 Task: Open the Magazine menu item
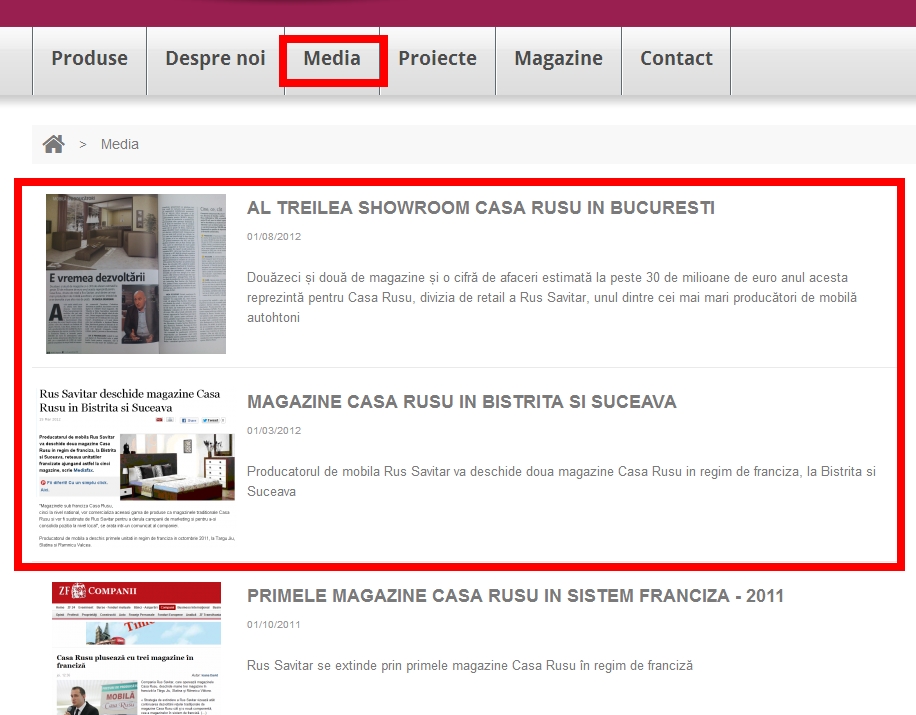click(558, 58)
